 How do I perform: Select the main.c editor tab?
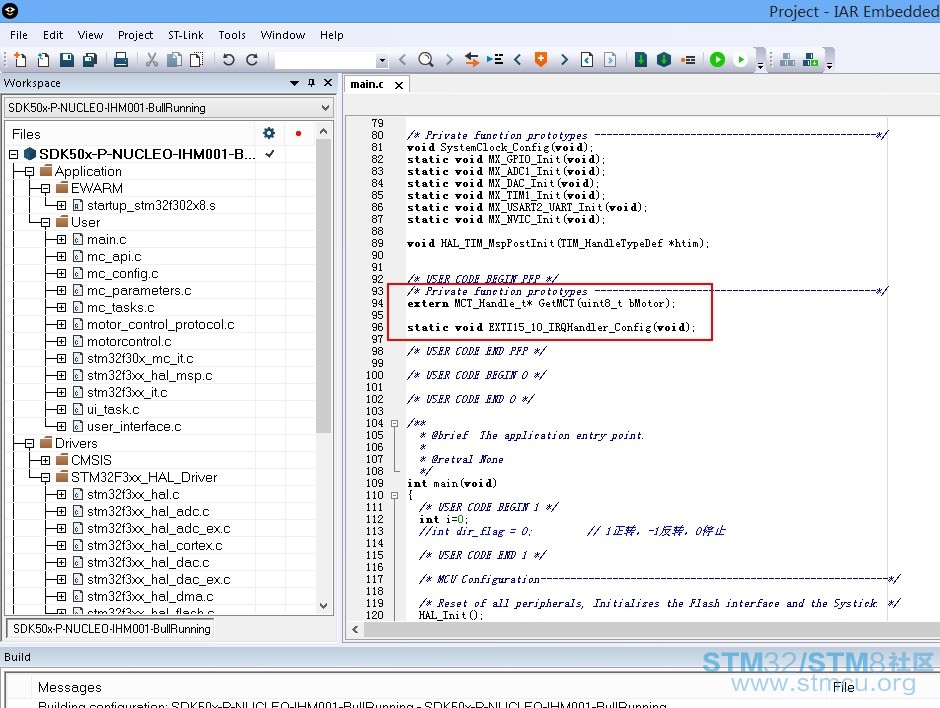(367, 85)
